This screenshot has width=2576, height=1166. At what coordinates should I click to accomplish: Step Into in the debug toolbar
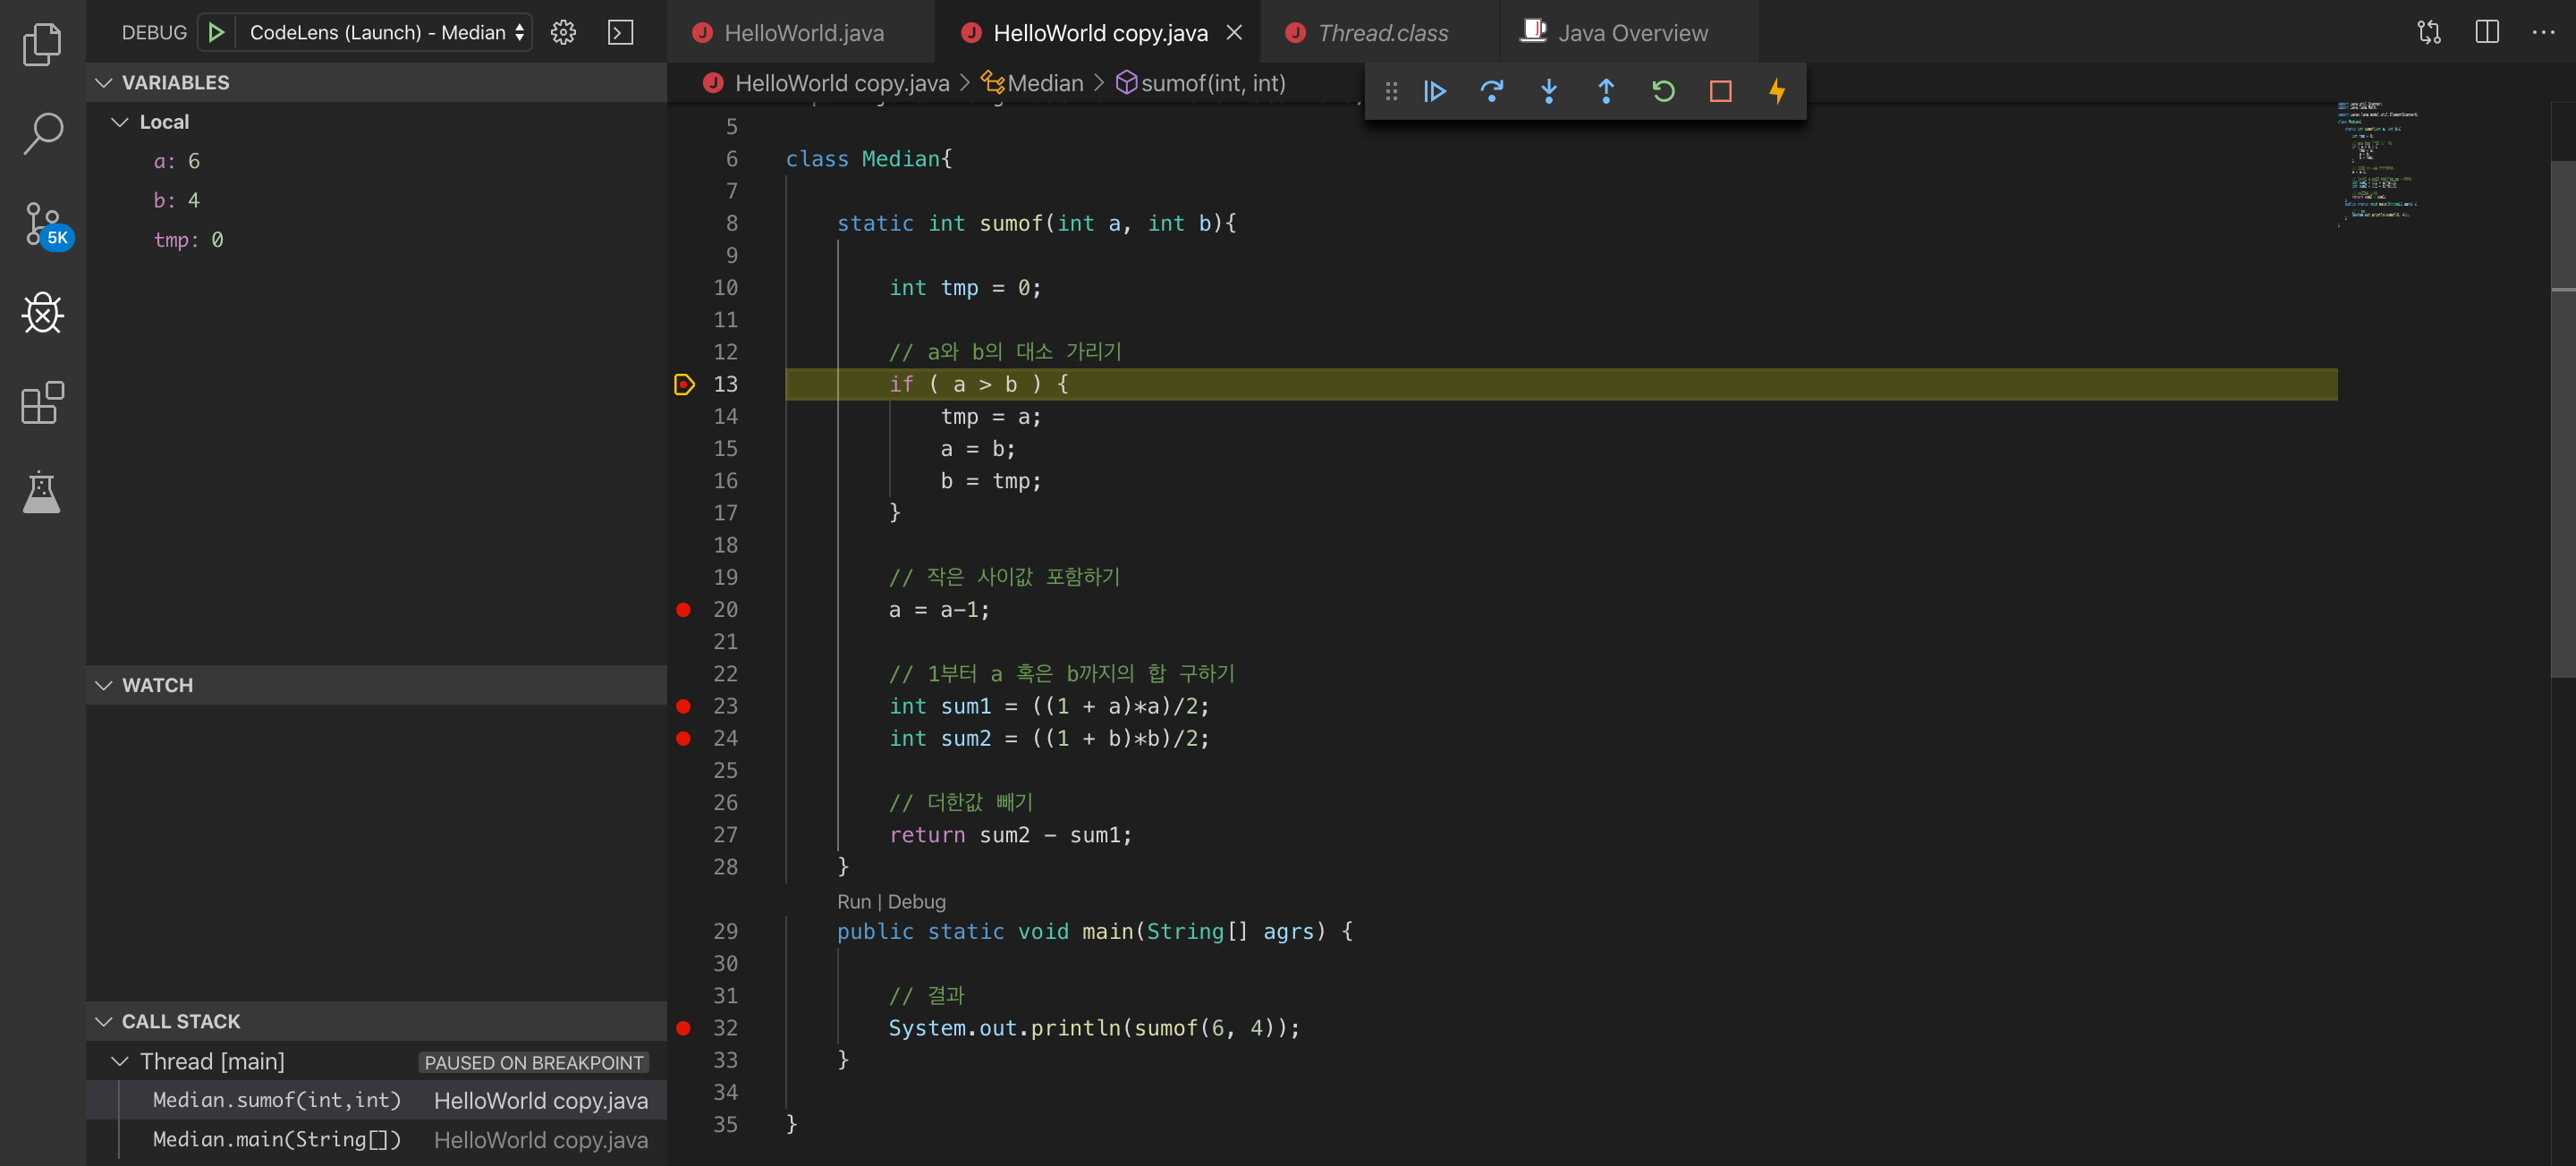(x=1548, y=92)
